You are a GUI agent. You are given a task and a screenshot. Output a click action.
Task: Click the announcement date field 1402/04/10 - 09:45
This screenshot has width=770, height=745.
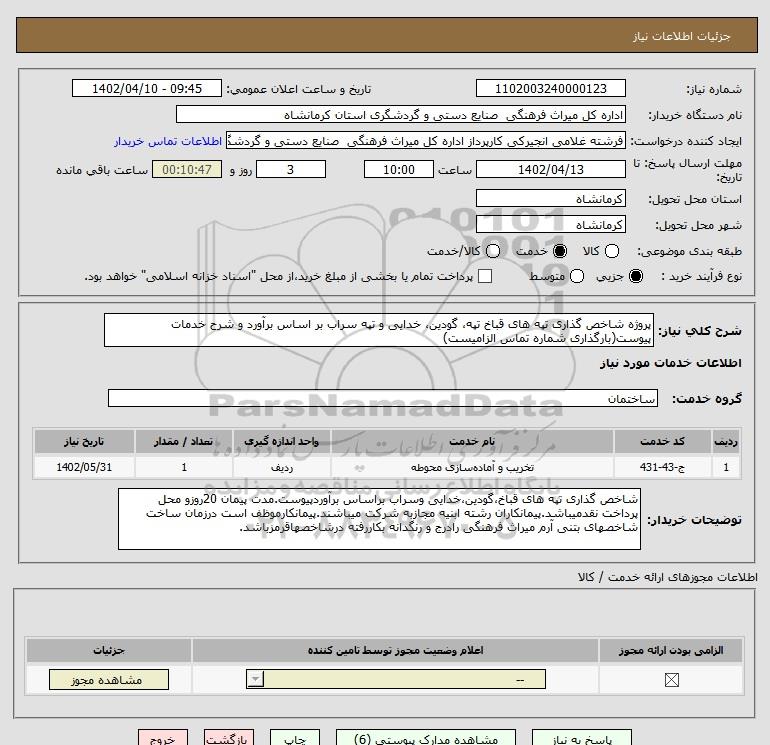point(147,88)
